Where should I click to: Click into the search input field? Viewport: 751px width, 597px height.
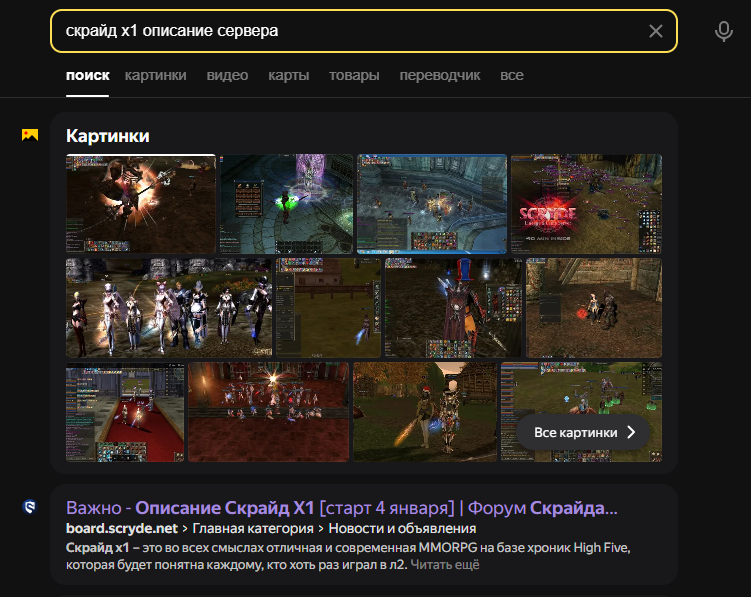(x=350, y=31)
